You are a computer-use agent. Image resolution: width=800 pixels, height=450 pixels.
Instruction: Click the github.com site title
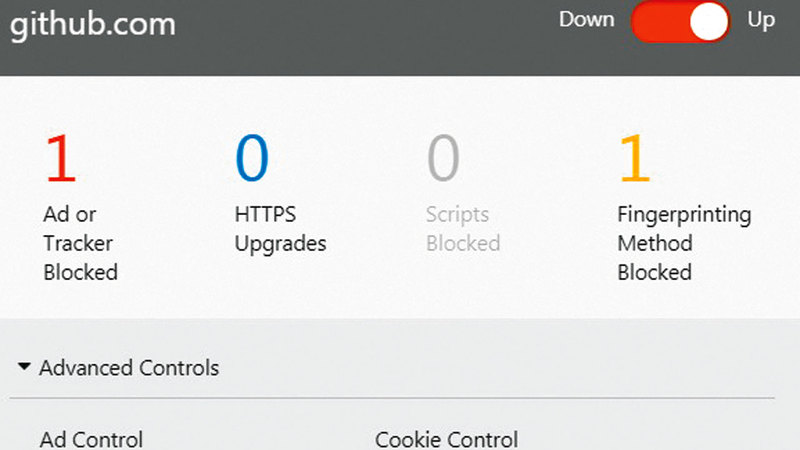(93, 25)
